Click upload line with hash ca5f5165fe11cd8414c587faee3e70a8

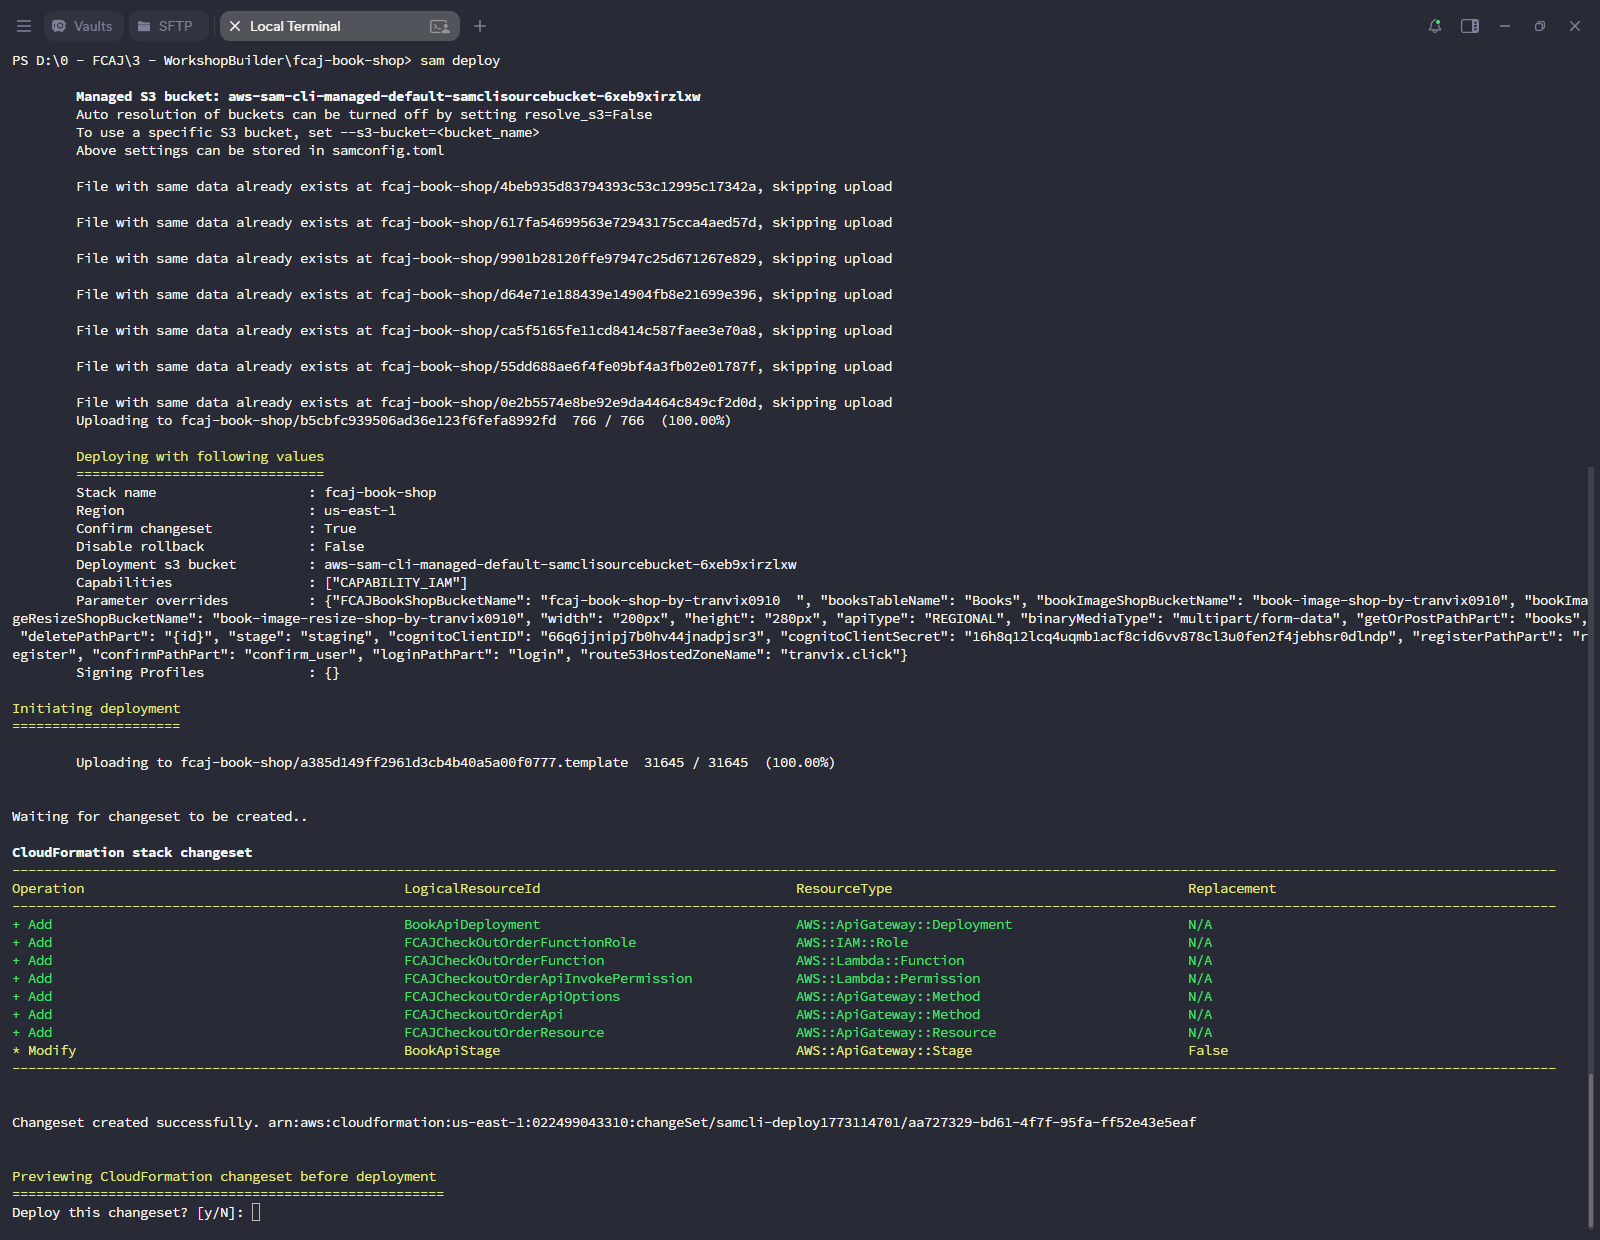point(484,331)
